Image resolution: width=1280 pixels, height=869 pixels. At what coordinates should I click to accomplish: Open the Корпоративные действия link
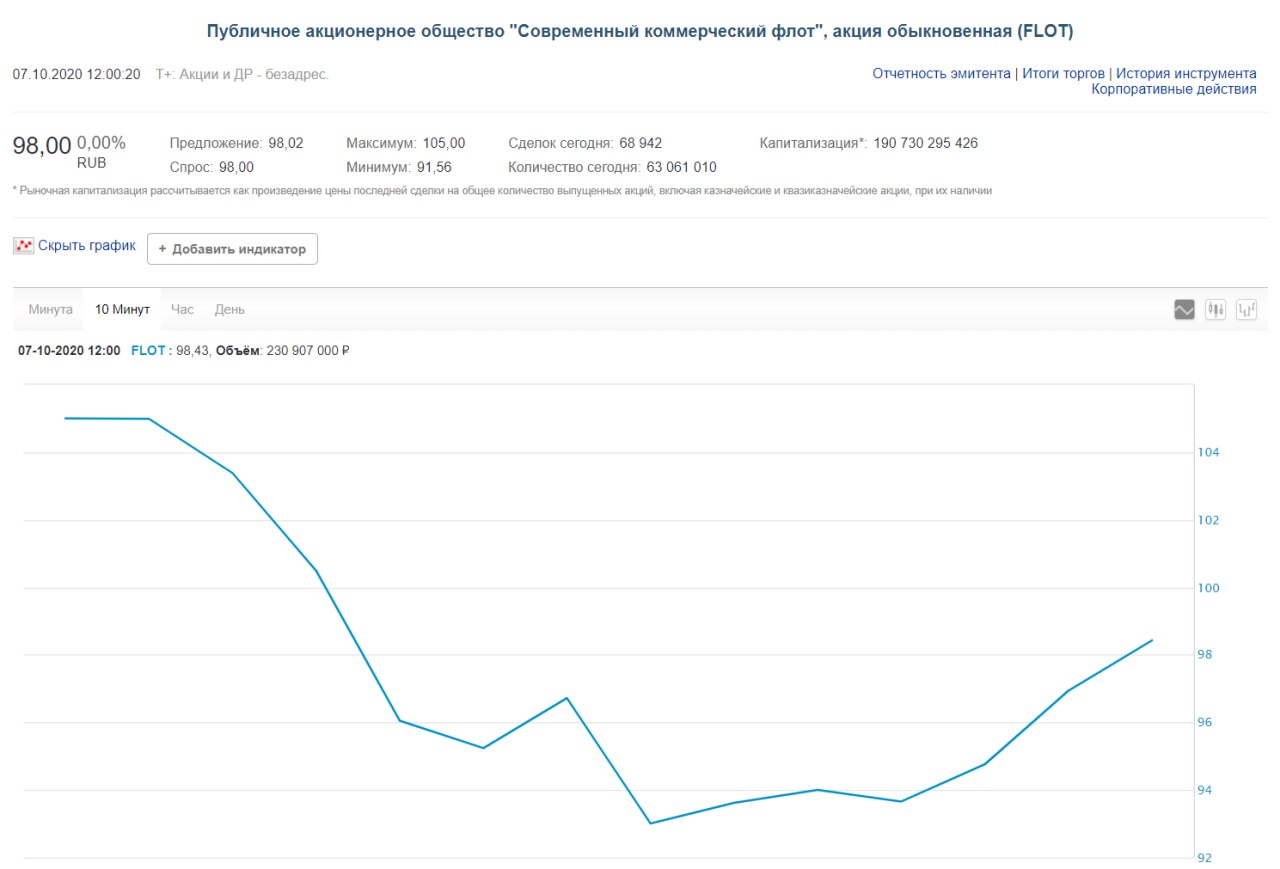1174,90
